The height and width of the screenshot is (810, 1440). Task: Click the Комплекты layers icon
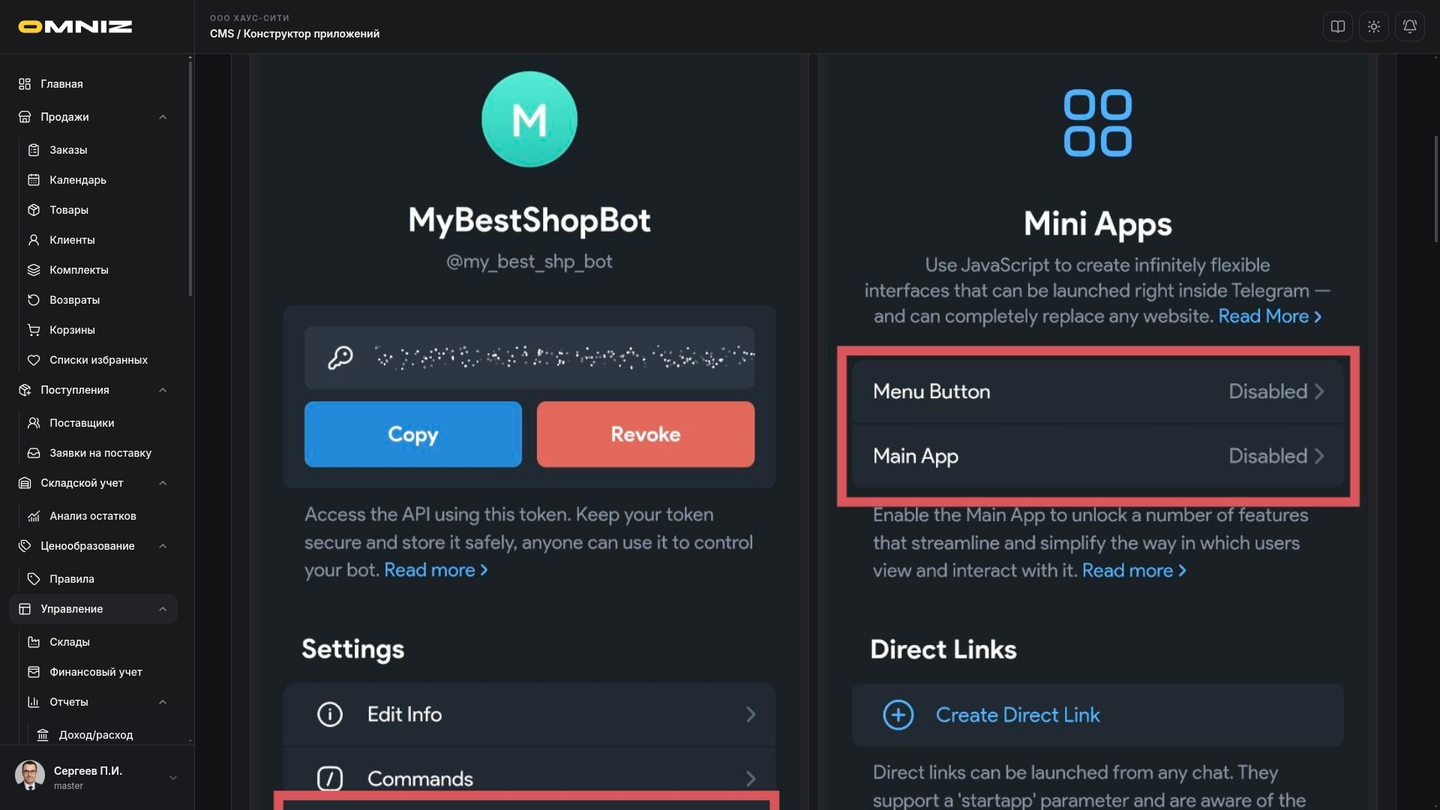[34, 270]
